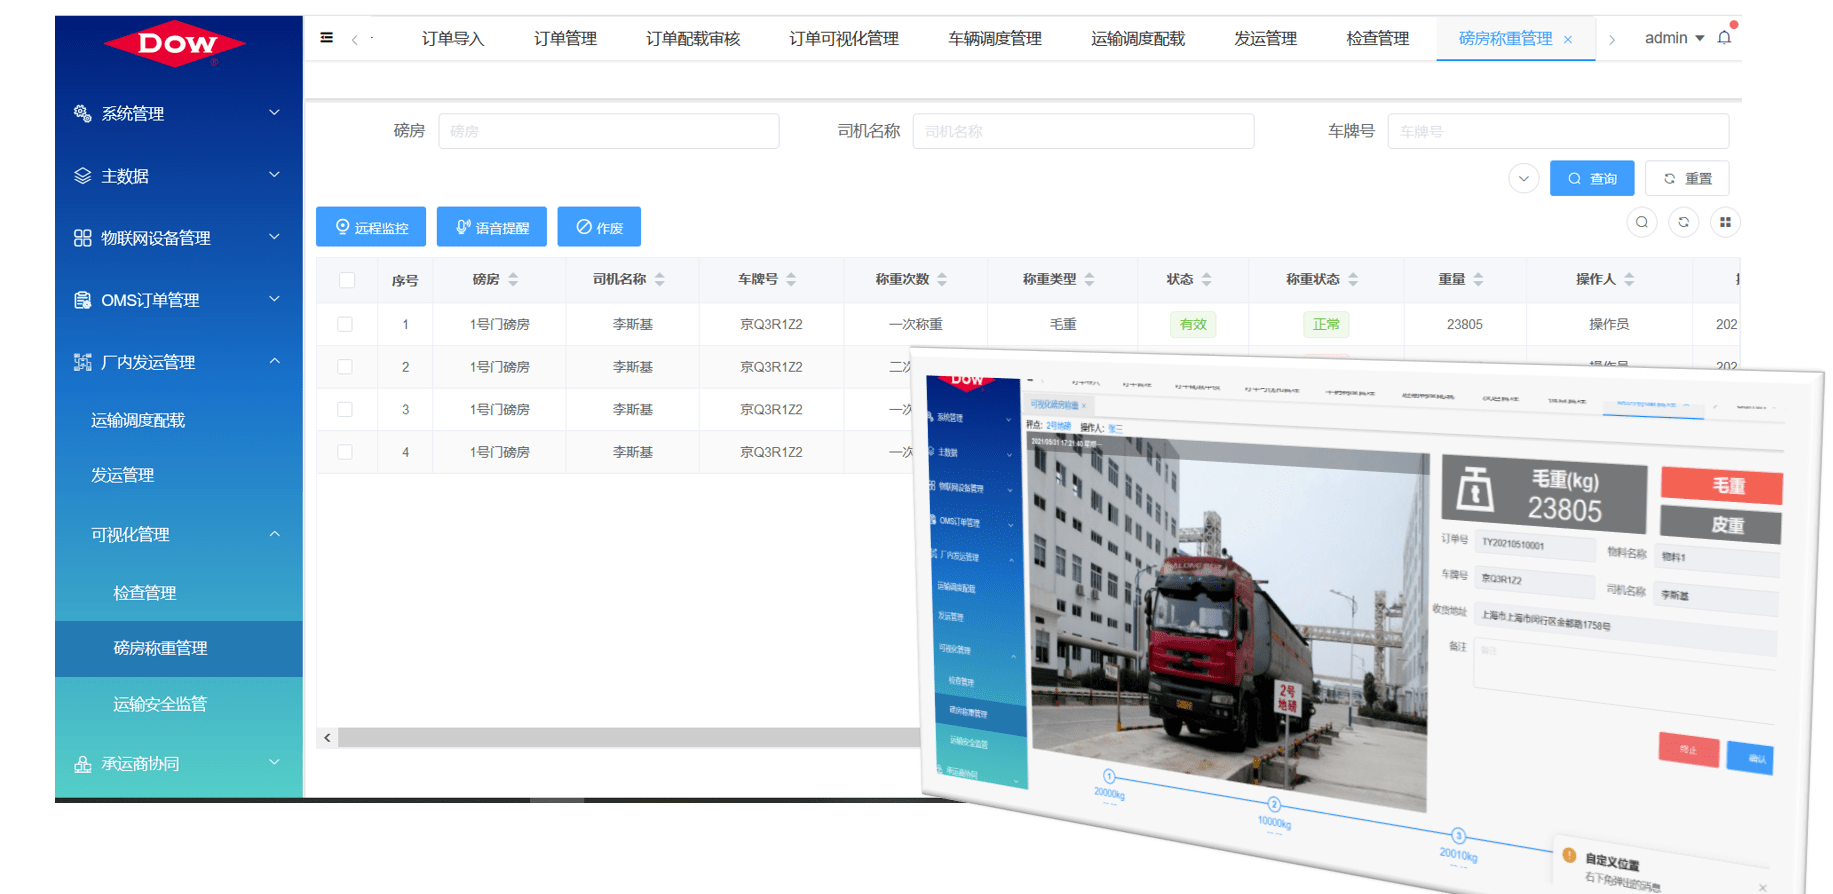Click the 查询 search button
Image resolution: width=1833 pixels, height=894 pixels.
click(x=1592, y=178)
